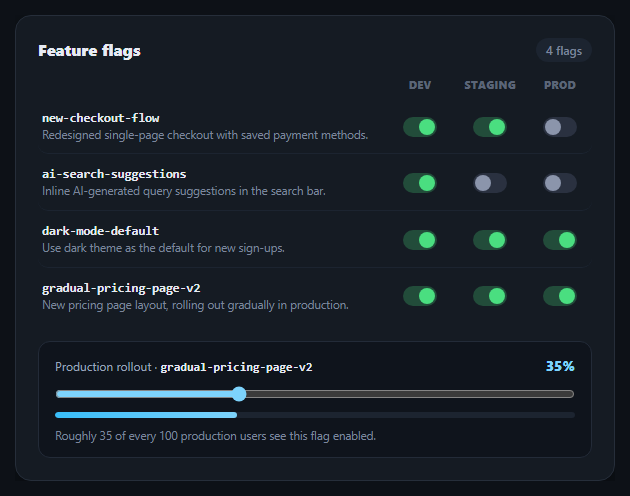Toggle dark-mode-default STAGING switch
The width and height of the screenshot is (630, 496).
coord(489,240)
